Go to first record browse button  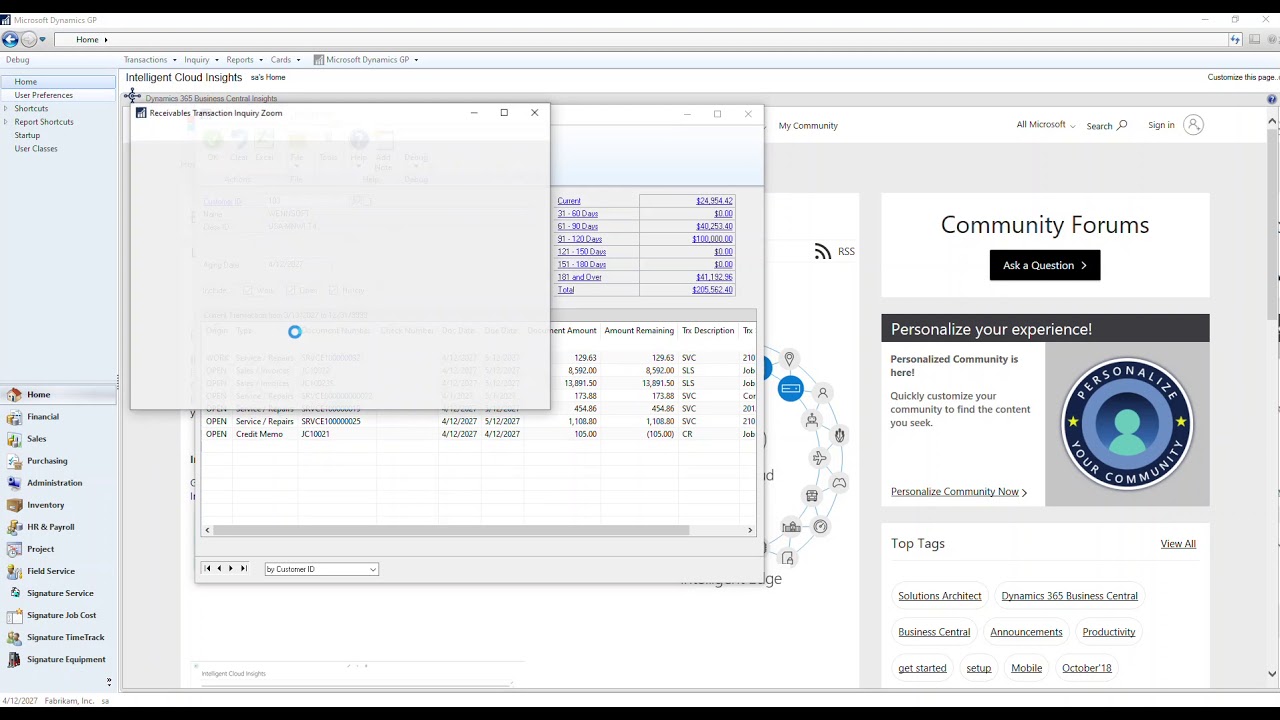pyautogui.click(x=207, y=569)
